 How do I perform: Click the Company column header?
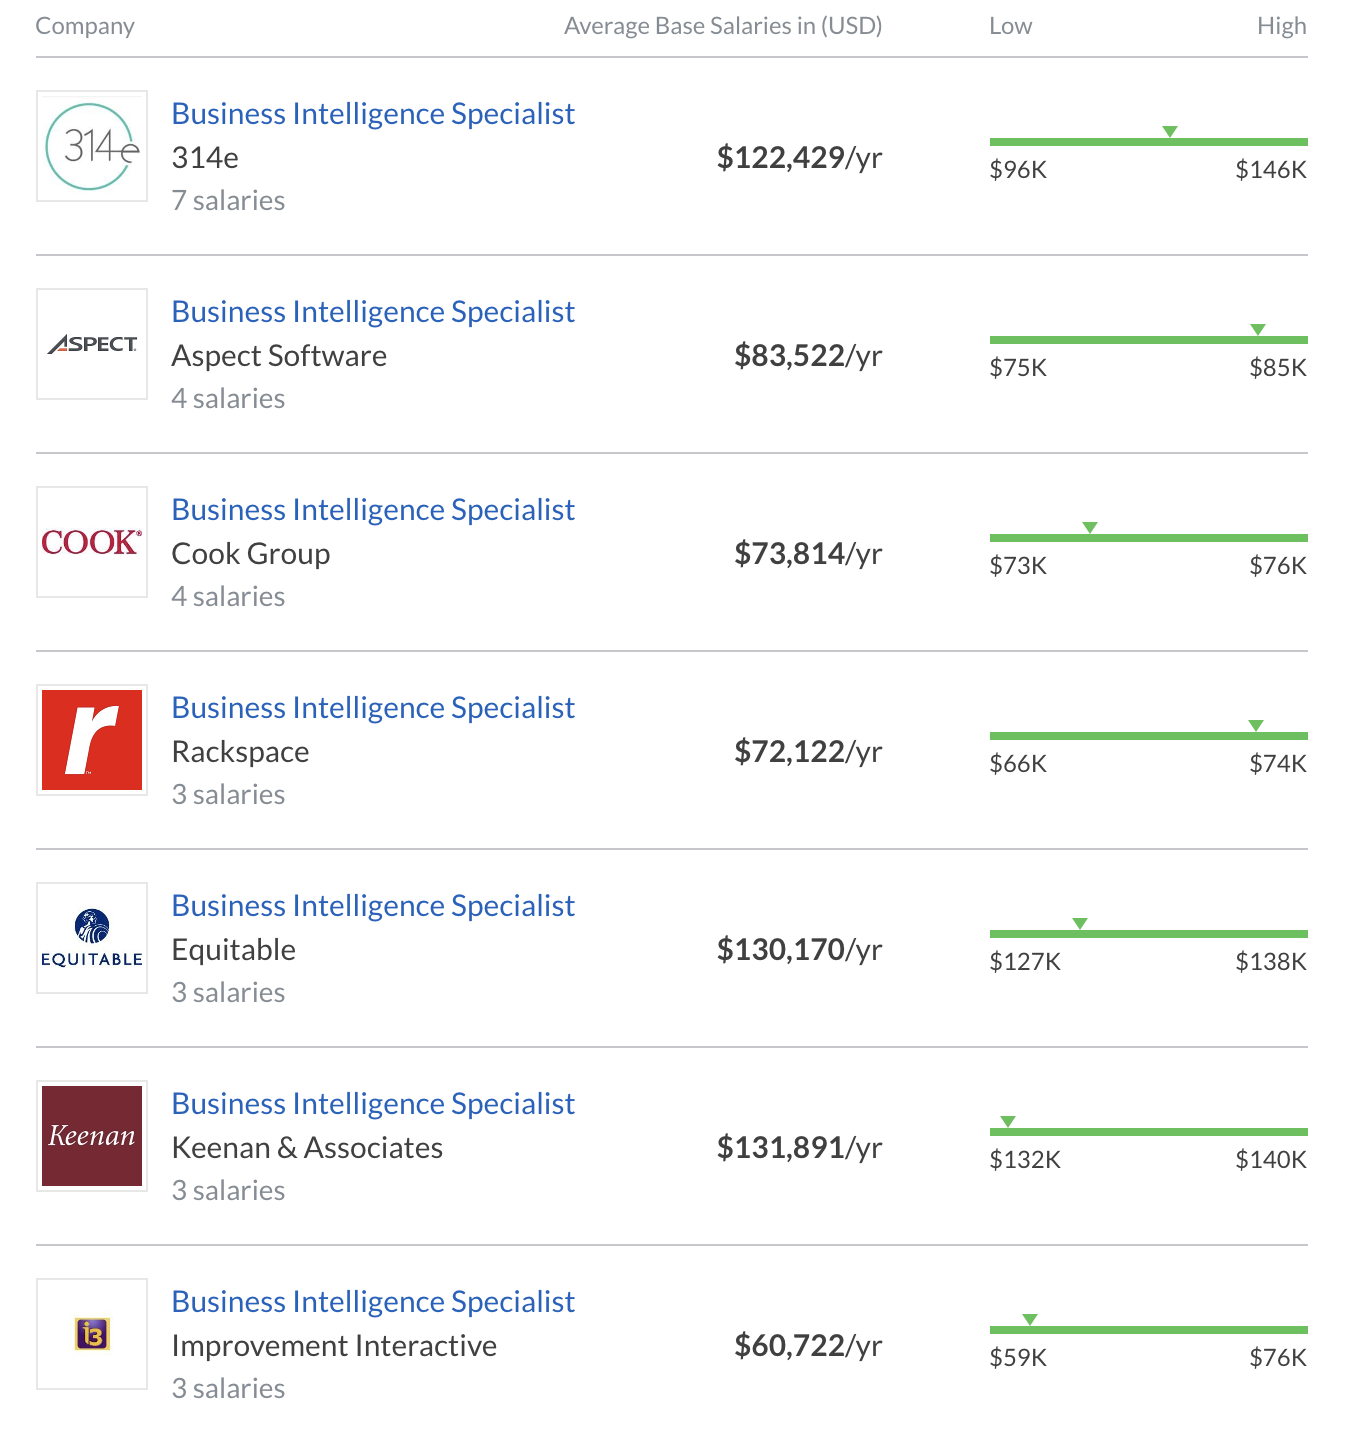coord(85,26)
